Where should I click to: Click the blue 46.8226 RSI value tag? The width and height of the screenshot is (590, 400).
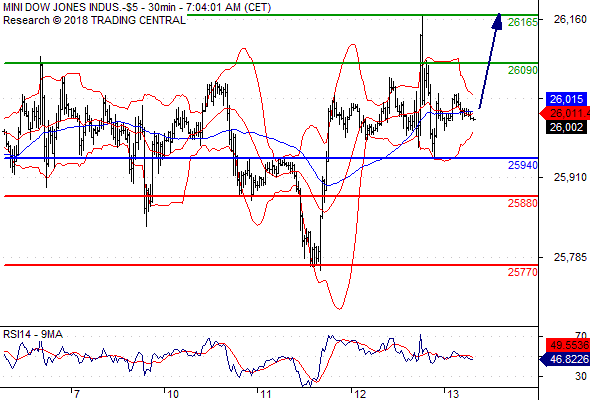[565, 359]
